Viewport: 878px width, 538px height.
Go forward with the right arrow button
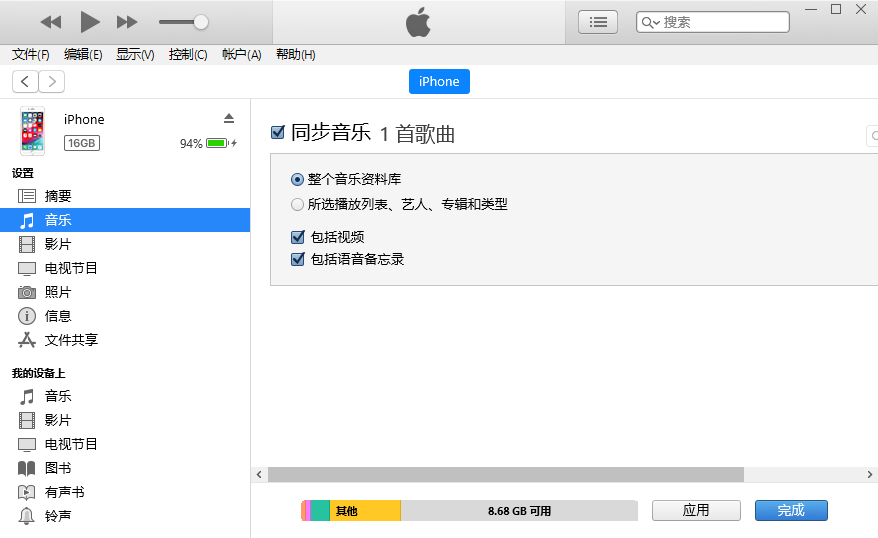[52, 82]
